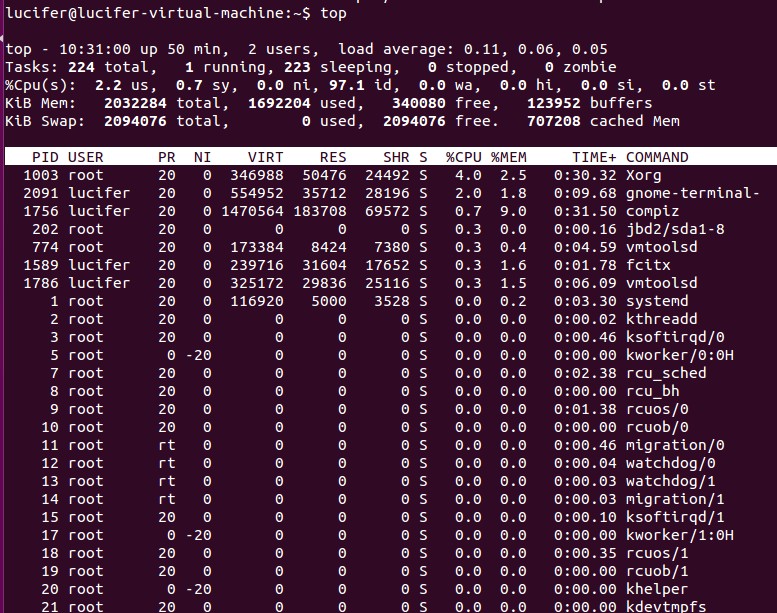Click Xorg TIME+ value 0:30.32
This screenshot has height=613, width=777.
point(585,175)
